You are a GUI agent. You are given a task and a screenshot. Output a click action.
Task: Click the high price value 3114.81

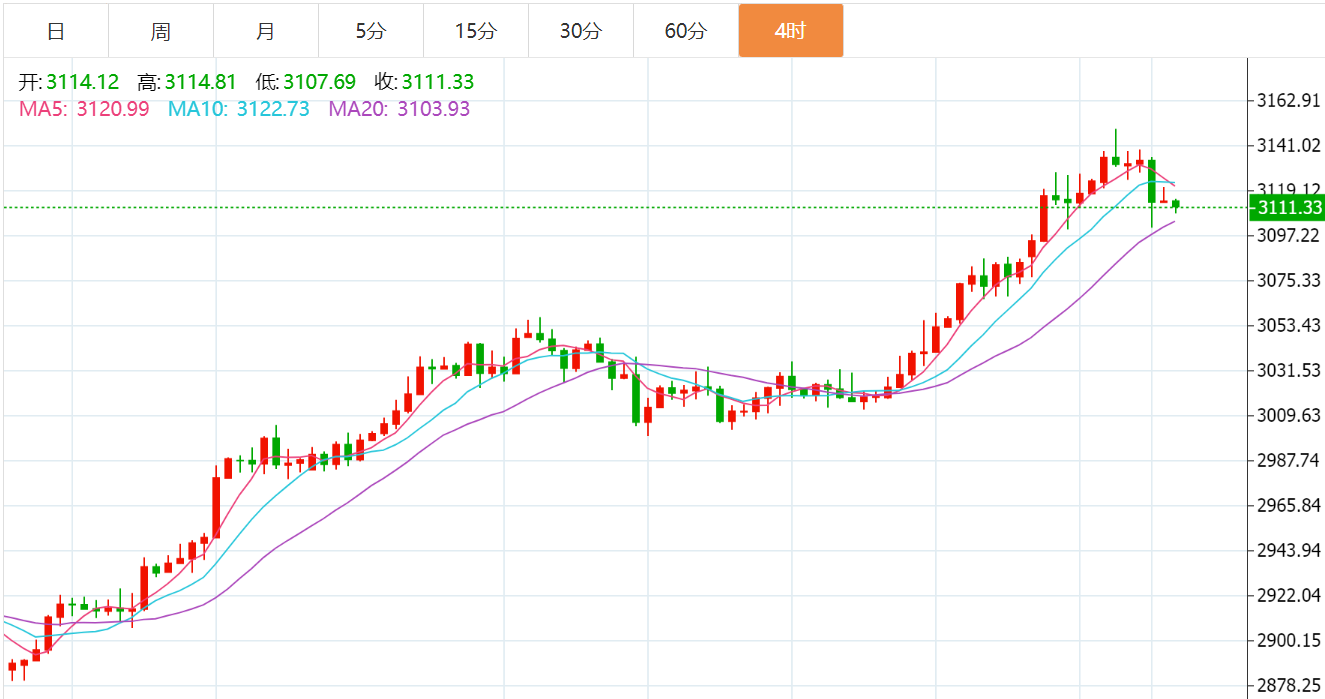click(200, 83)
